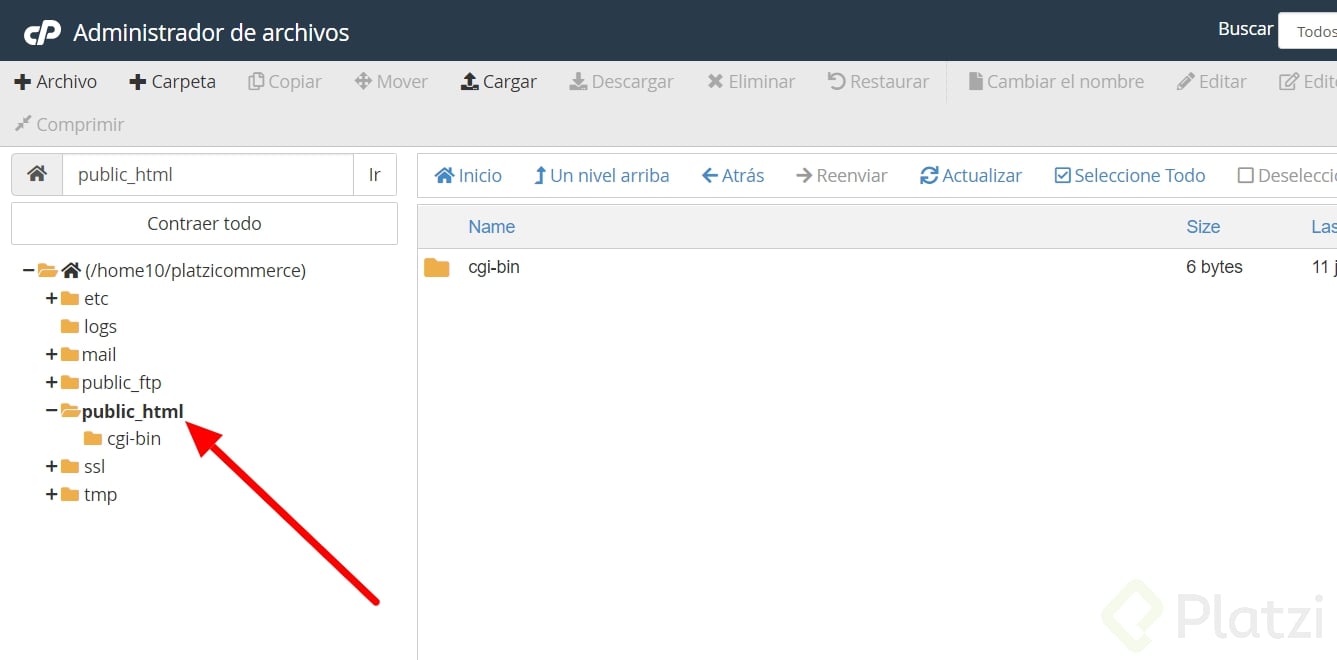Select cgi-bin subfolder in the tree
Viewport: 1337px width, 660px height.
pyautogui.click(x=134, y=439)
